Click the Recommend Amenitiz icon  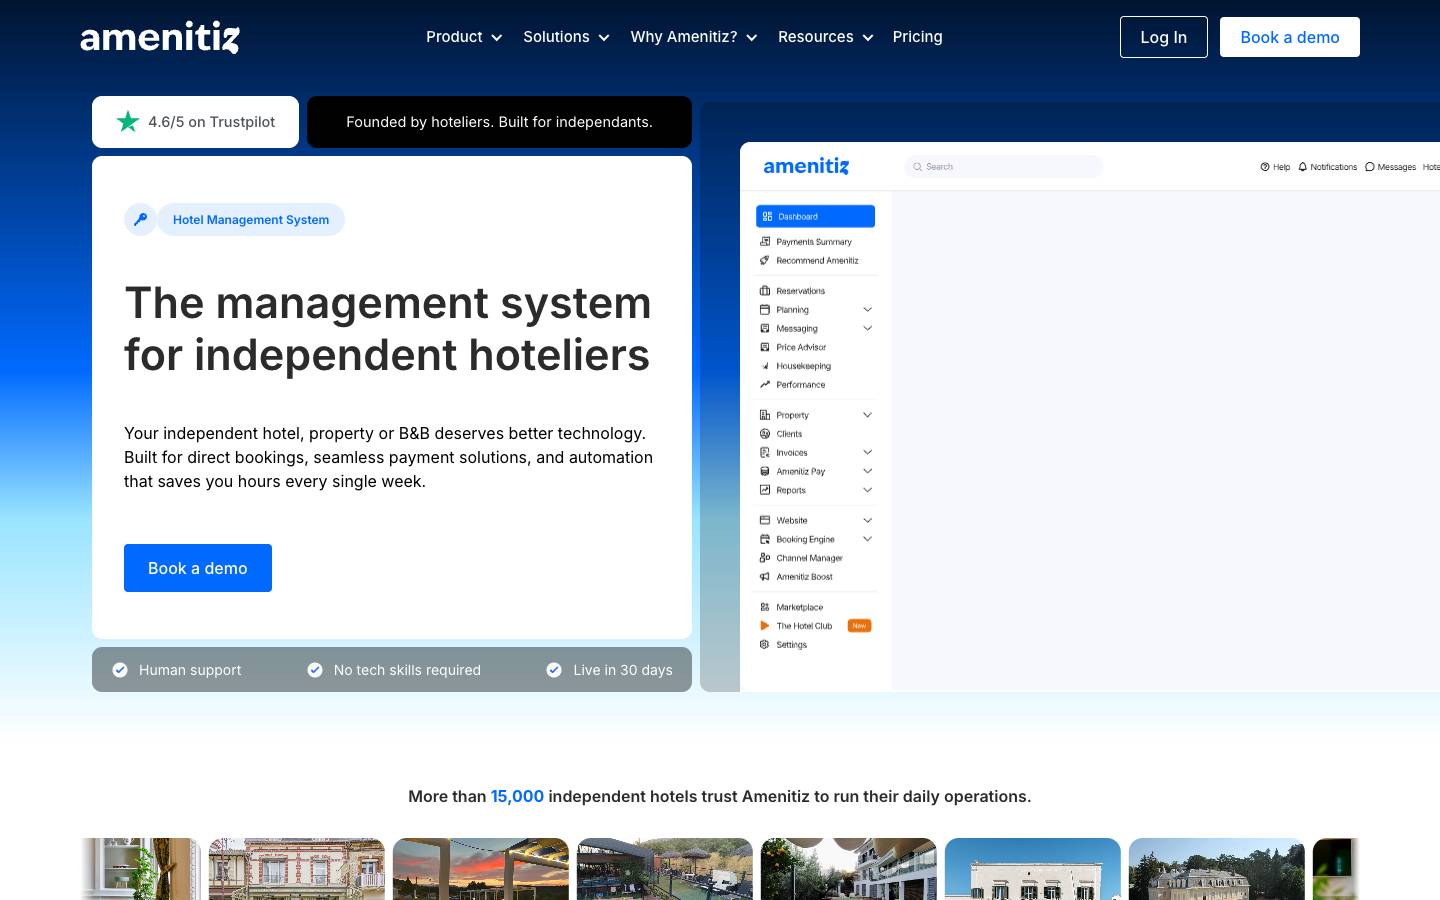click(765, 260)
